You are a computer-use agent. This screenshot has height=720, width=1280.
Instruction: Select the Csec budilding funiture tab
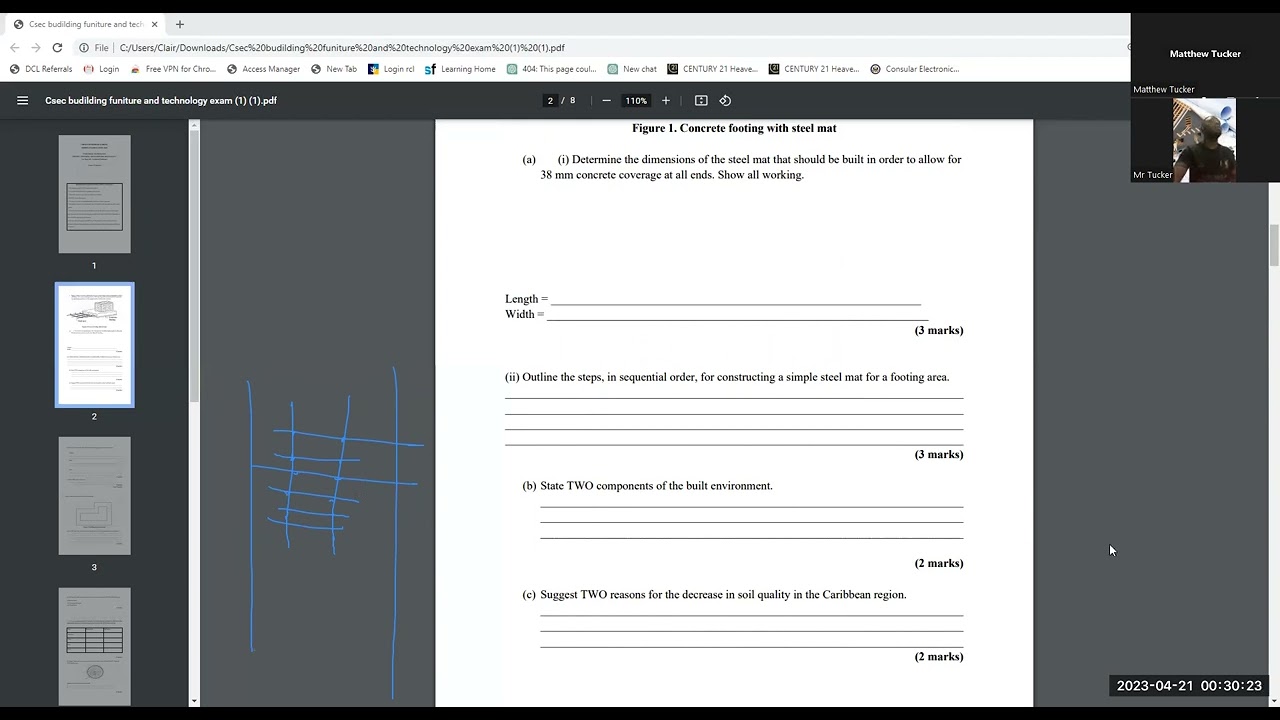[x=85, y=24]
